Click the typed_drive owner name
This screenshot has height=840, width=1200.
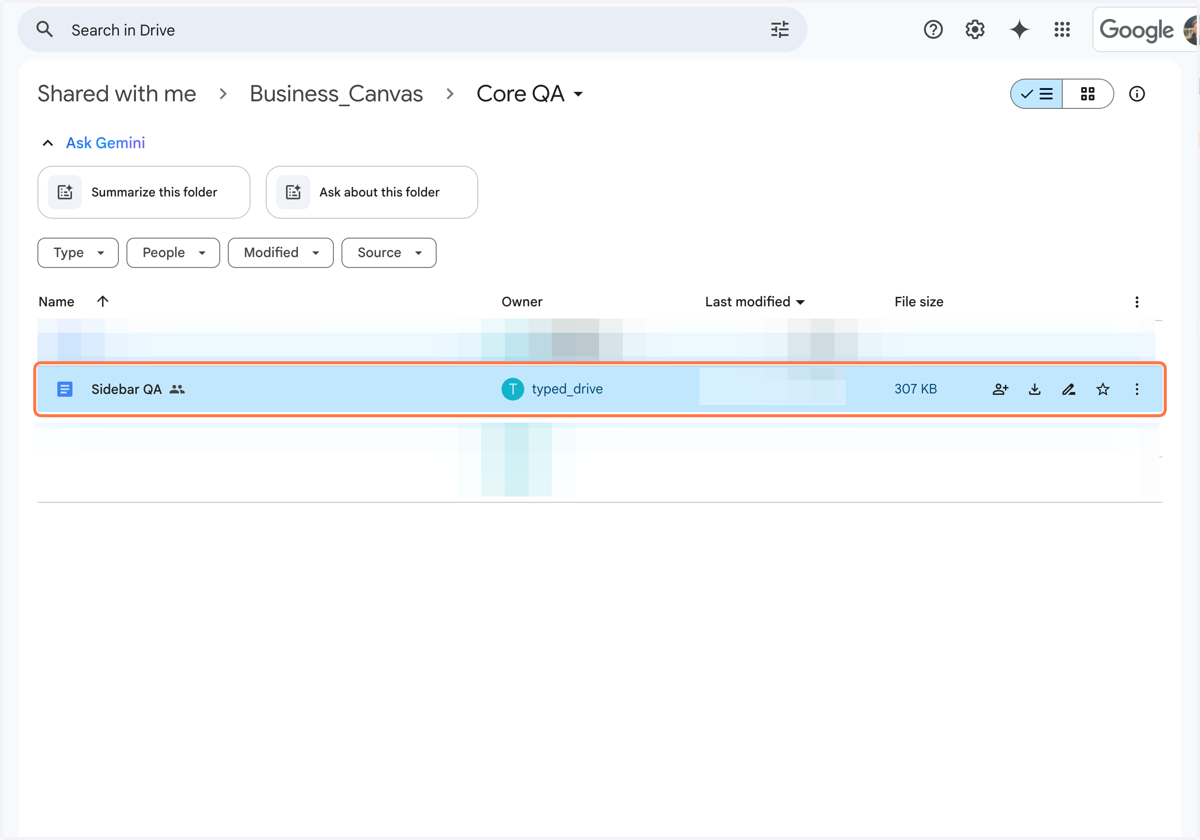567,389
